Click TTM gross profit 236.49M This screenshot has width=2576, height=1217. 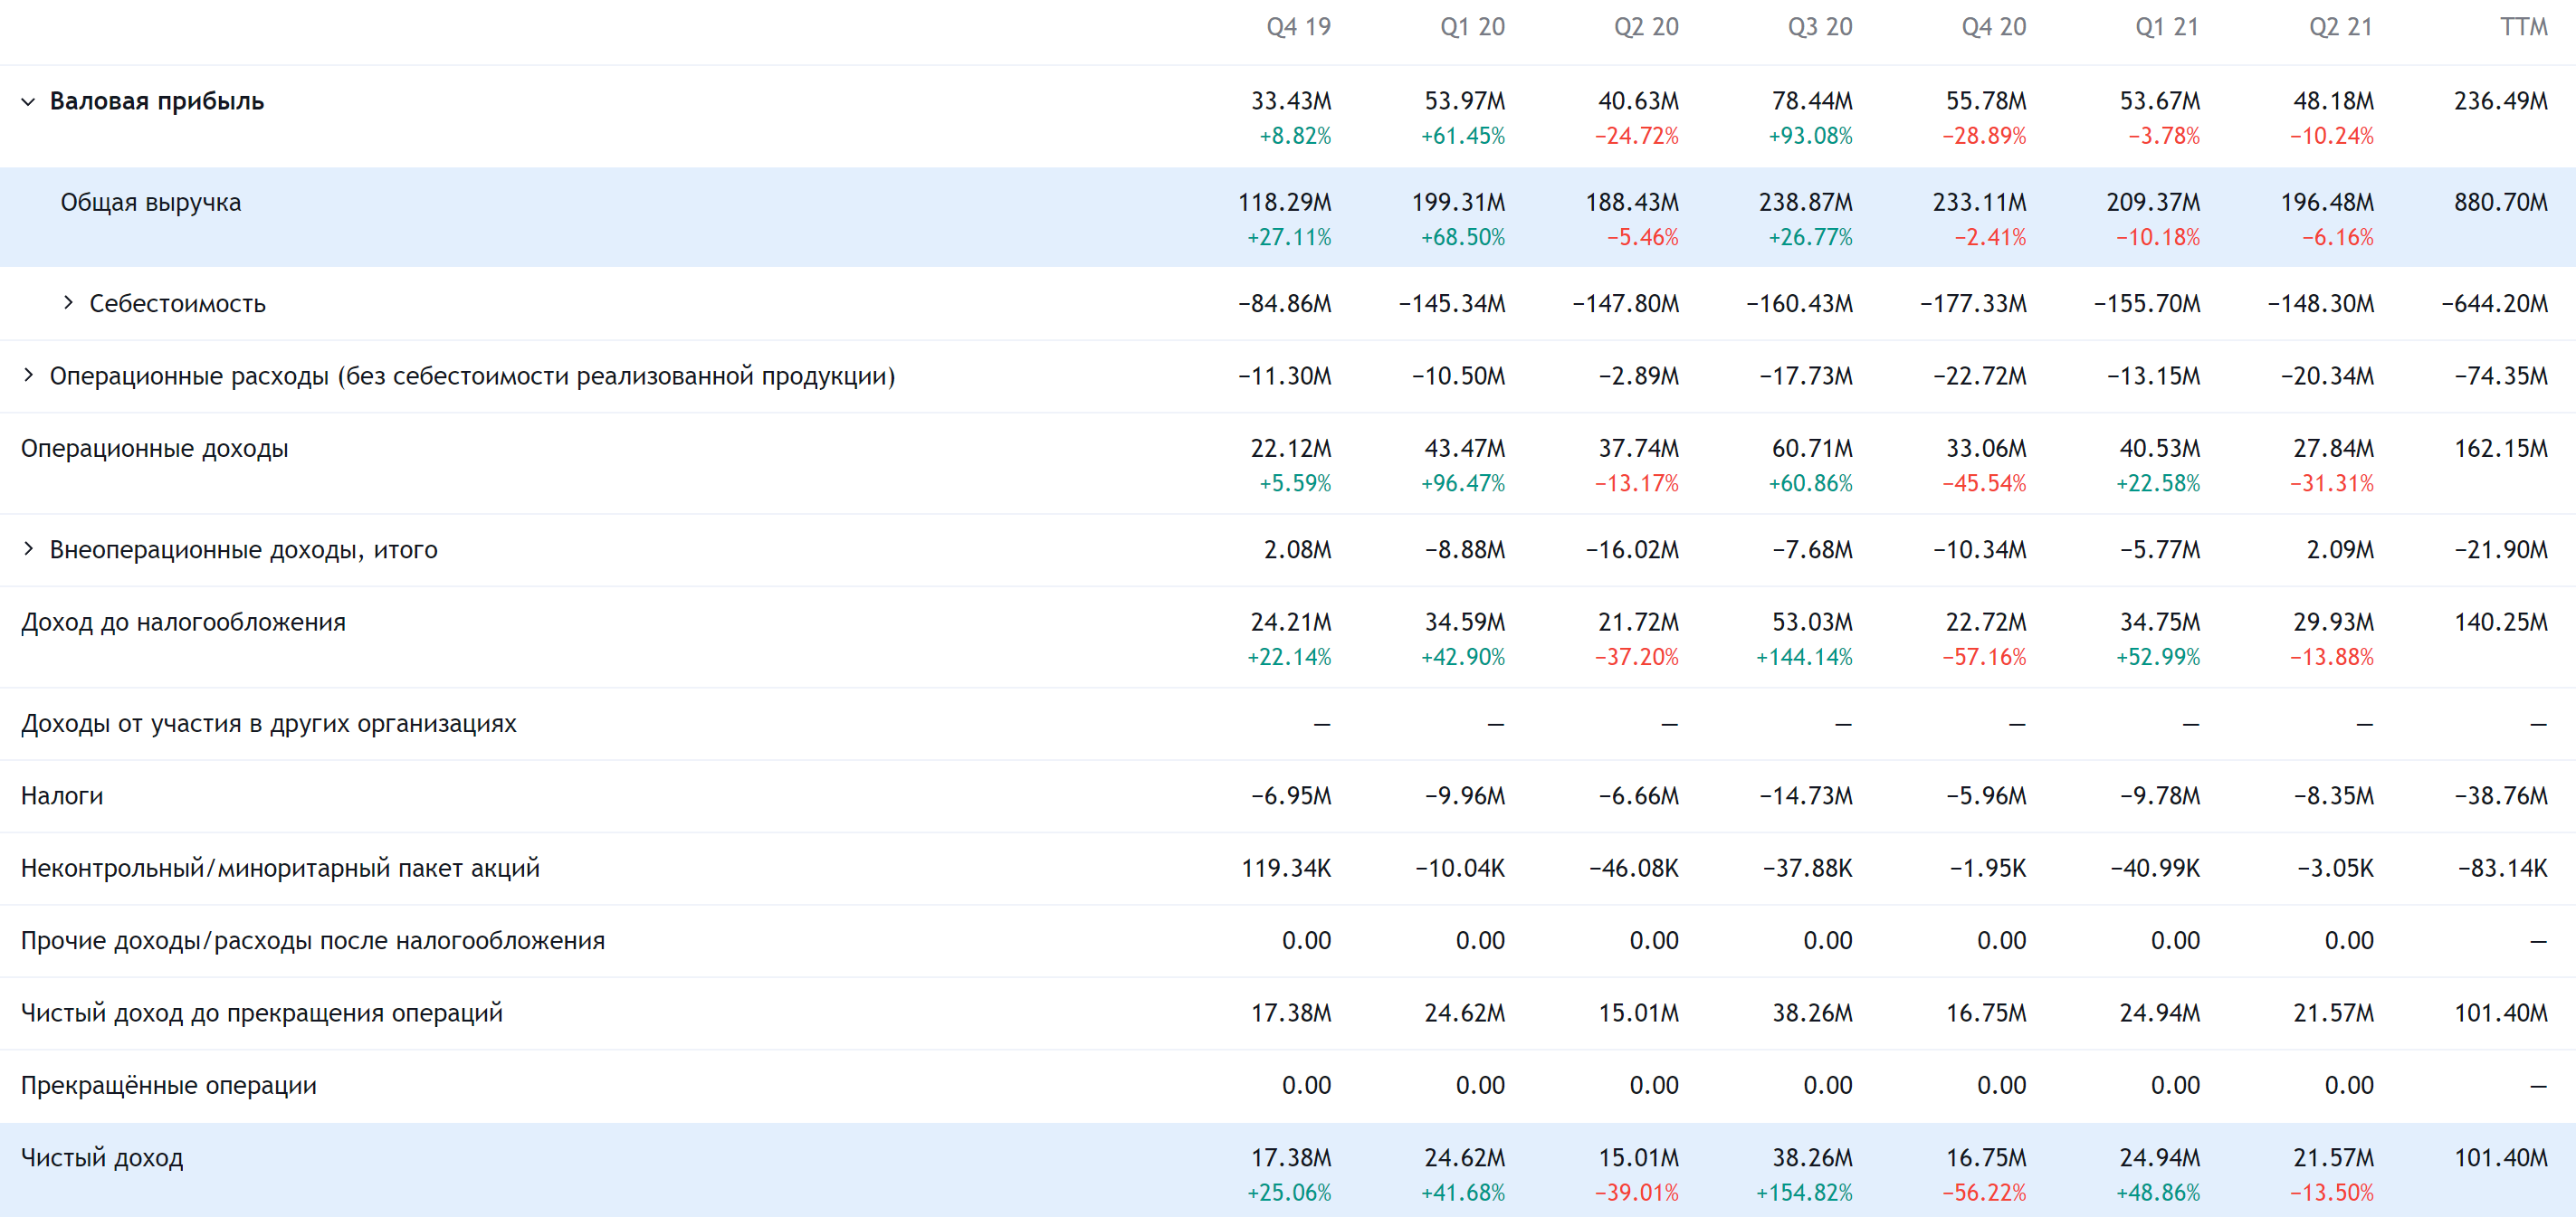2500,102
